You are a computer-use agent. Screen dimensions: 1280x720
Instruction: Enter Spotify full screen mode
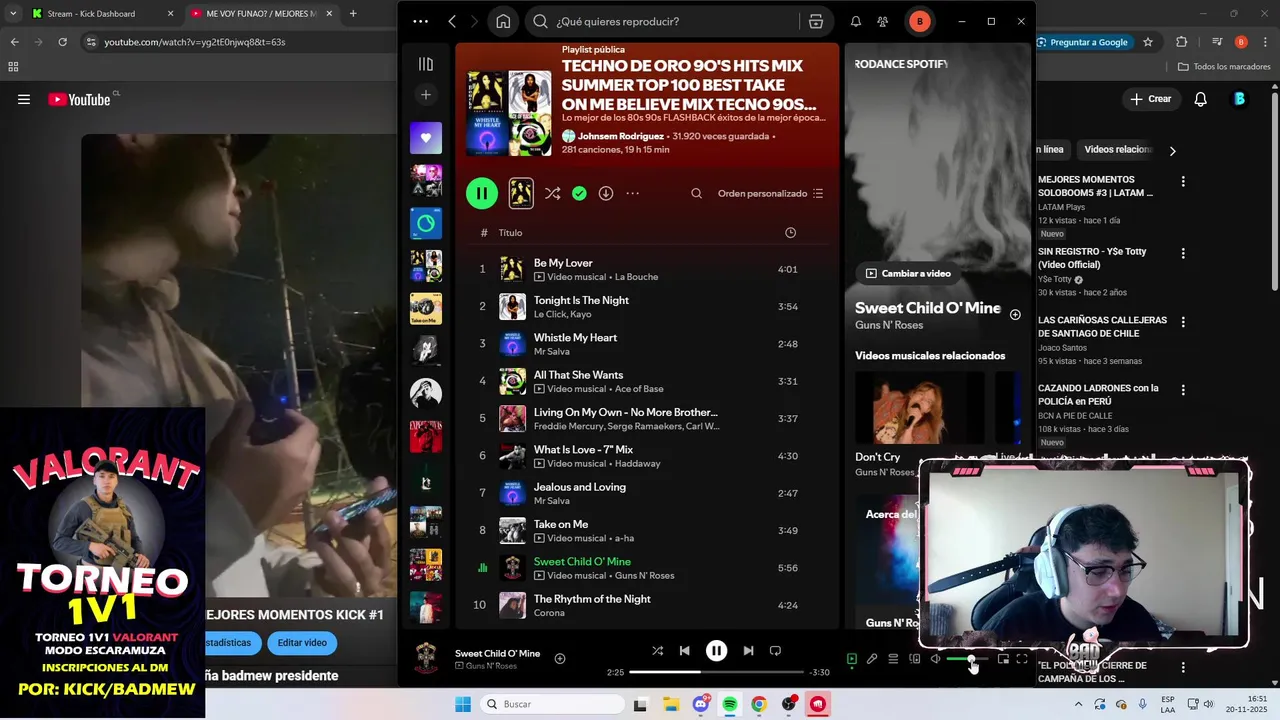tap(1022, 659)
